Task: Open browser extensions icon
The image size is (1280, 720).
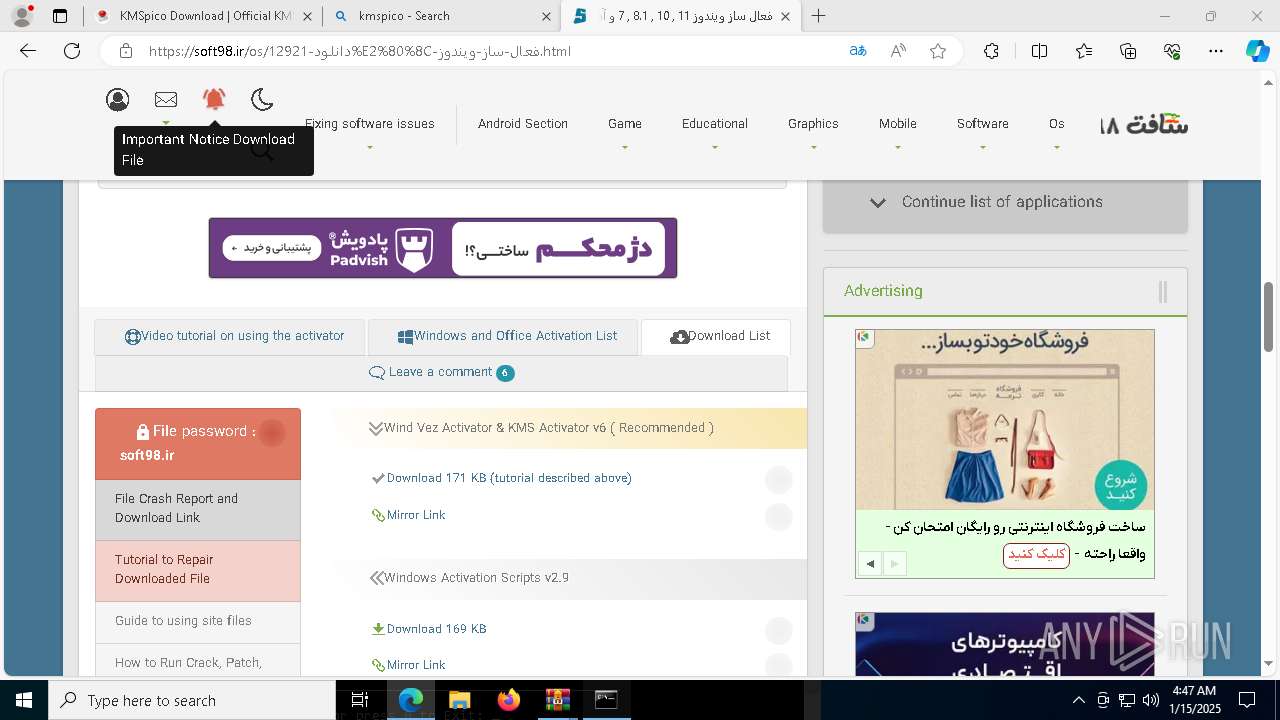Action: coord(991,51)
